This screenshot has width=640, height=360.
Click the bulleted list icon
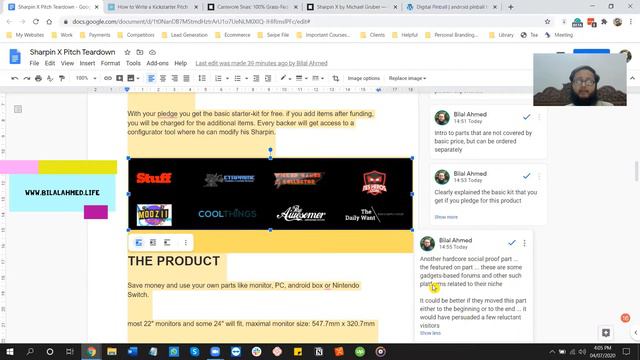point(238,78)
